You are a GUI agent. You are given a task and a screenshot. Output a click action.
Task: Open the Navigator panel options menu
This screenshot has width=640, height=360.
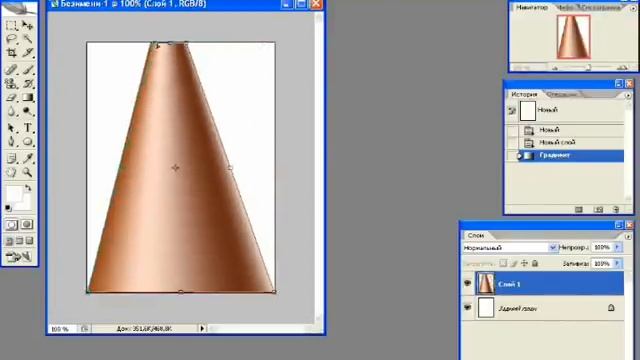(x=634, y=8)
